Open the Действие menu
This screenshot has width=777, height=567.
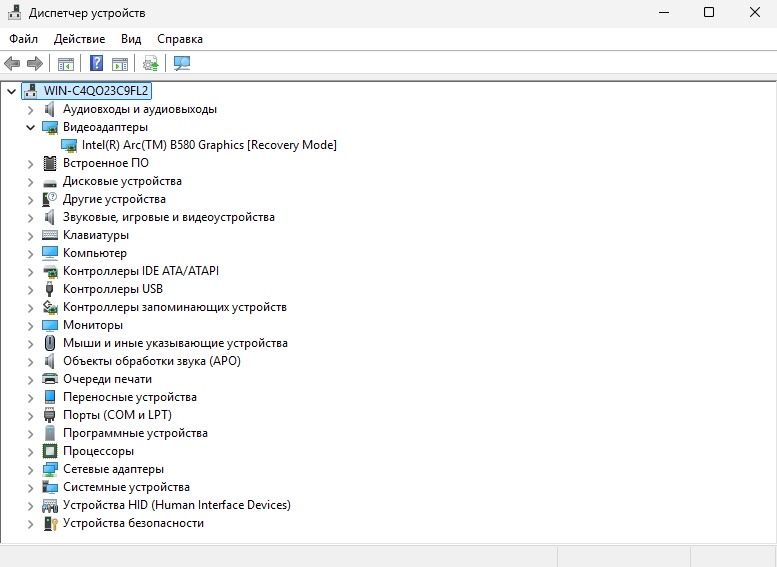79,39
